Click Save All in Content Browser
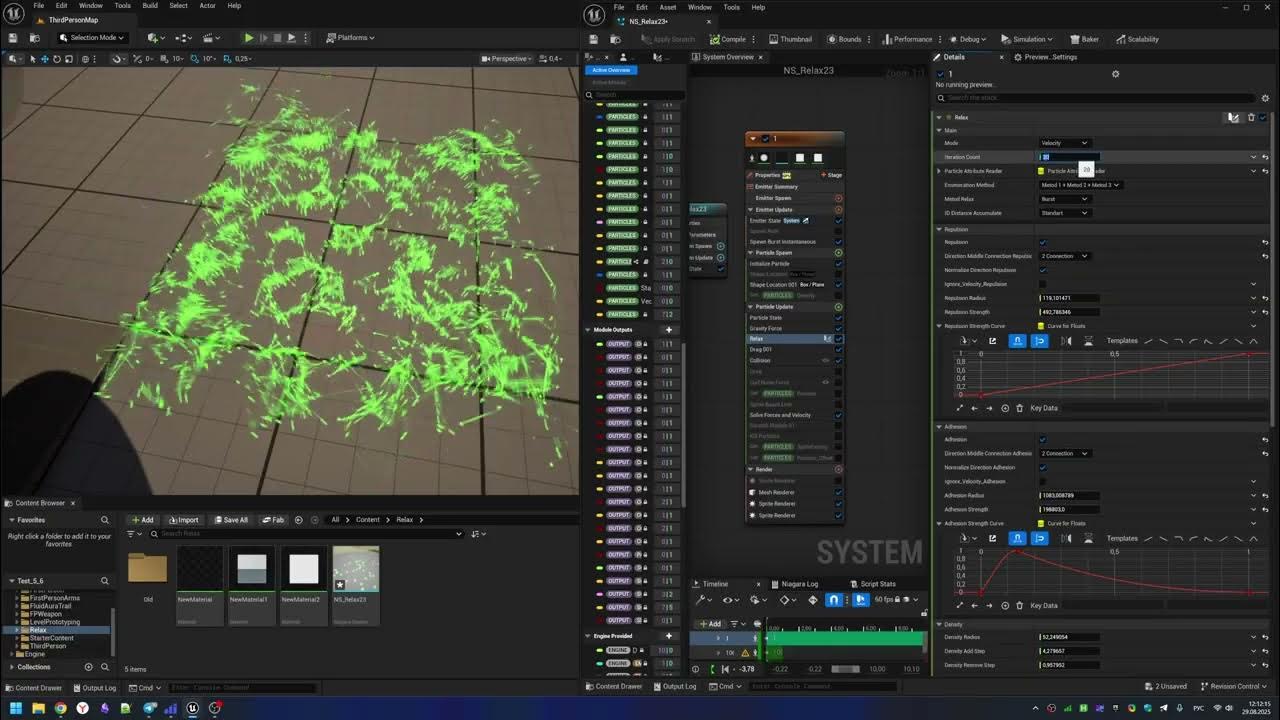The image size is (1280, 720). (x=231, y=520)
